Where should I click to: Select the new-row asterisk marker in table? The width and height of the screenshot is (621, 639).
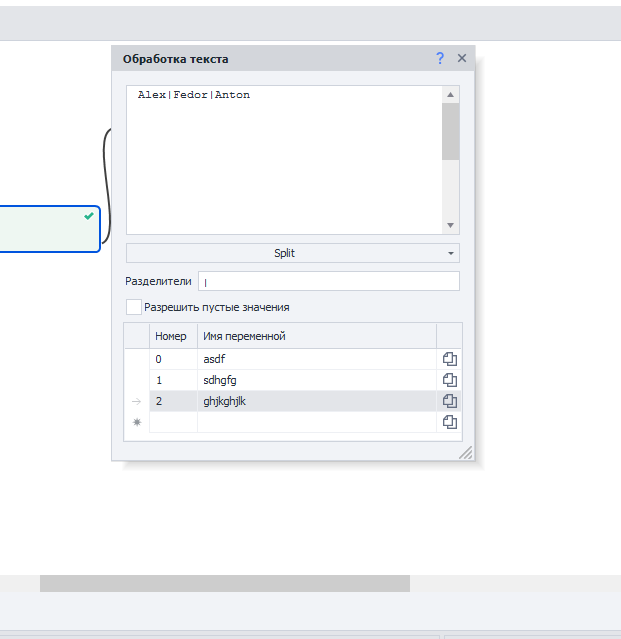click(x=137, y=422)
